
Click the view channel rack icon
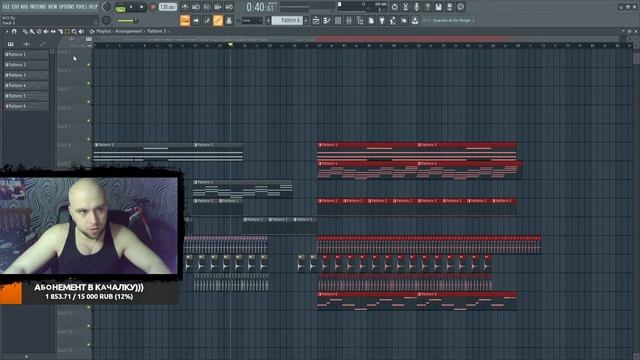pos(338,20)
